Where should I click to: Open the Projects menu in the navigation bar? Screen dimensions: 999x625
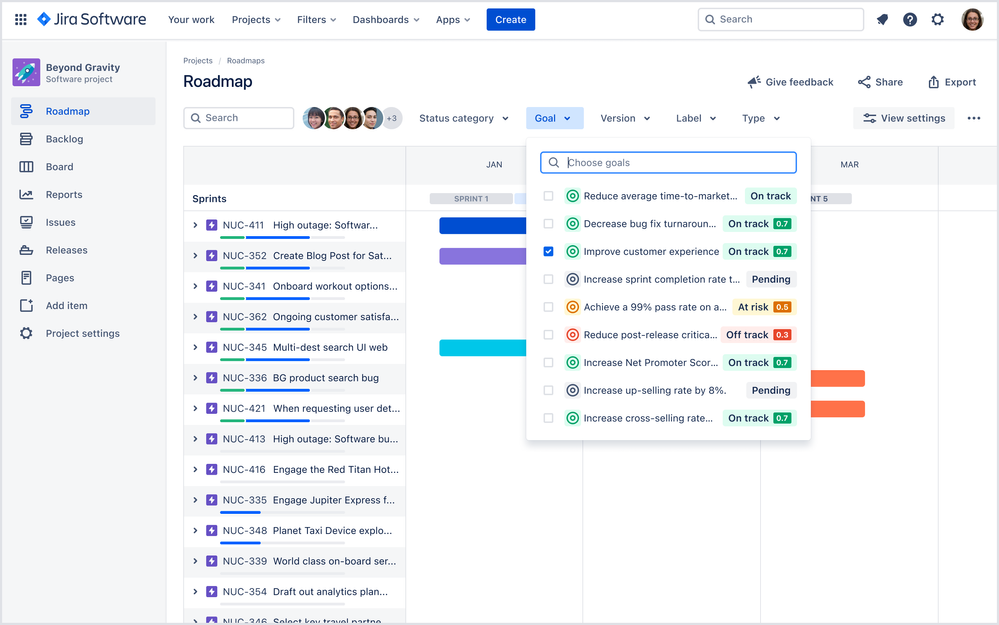255,19
